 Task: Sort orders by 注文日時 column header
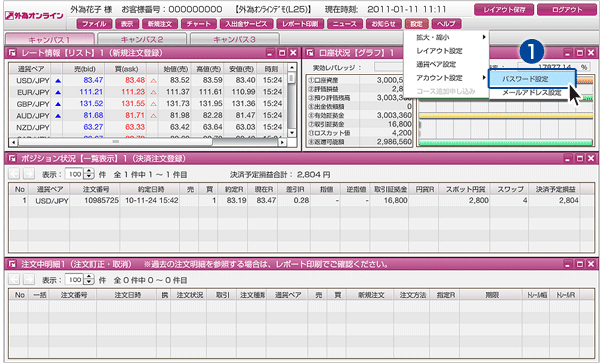pyautogui.click(x=127, y=295)
